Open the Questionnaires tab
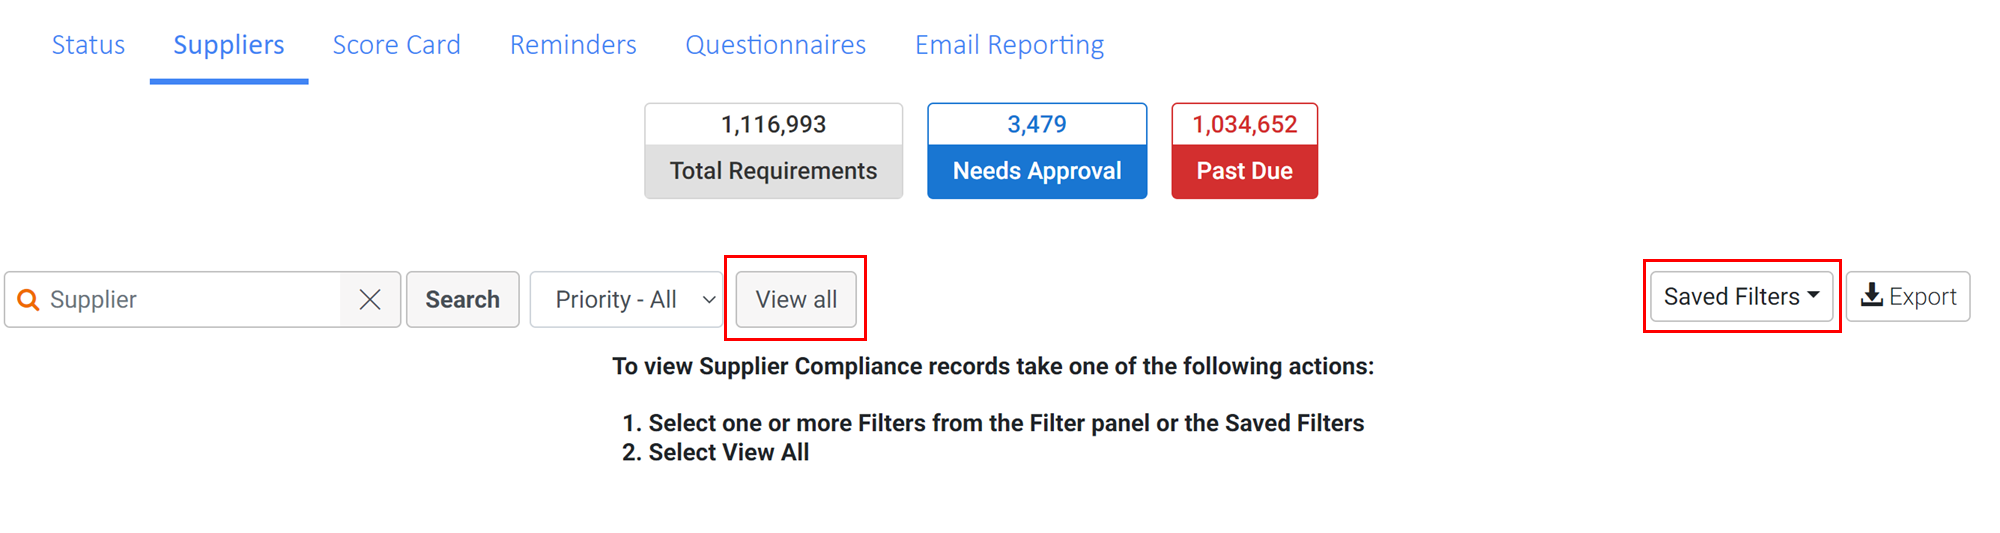 [775, 45]
